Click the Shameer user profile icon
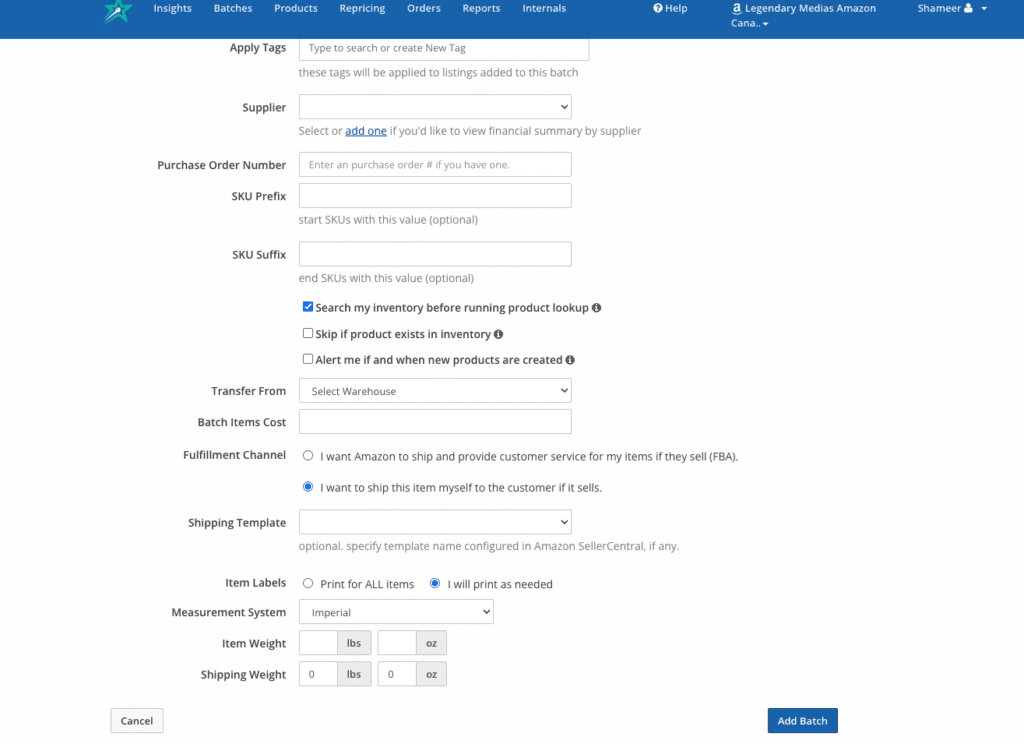 (968, 8)
